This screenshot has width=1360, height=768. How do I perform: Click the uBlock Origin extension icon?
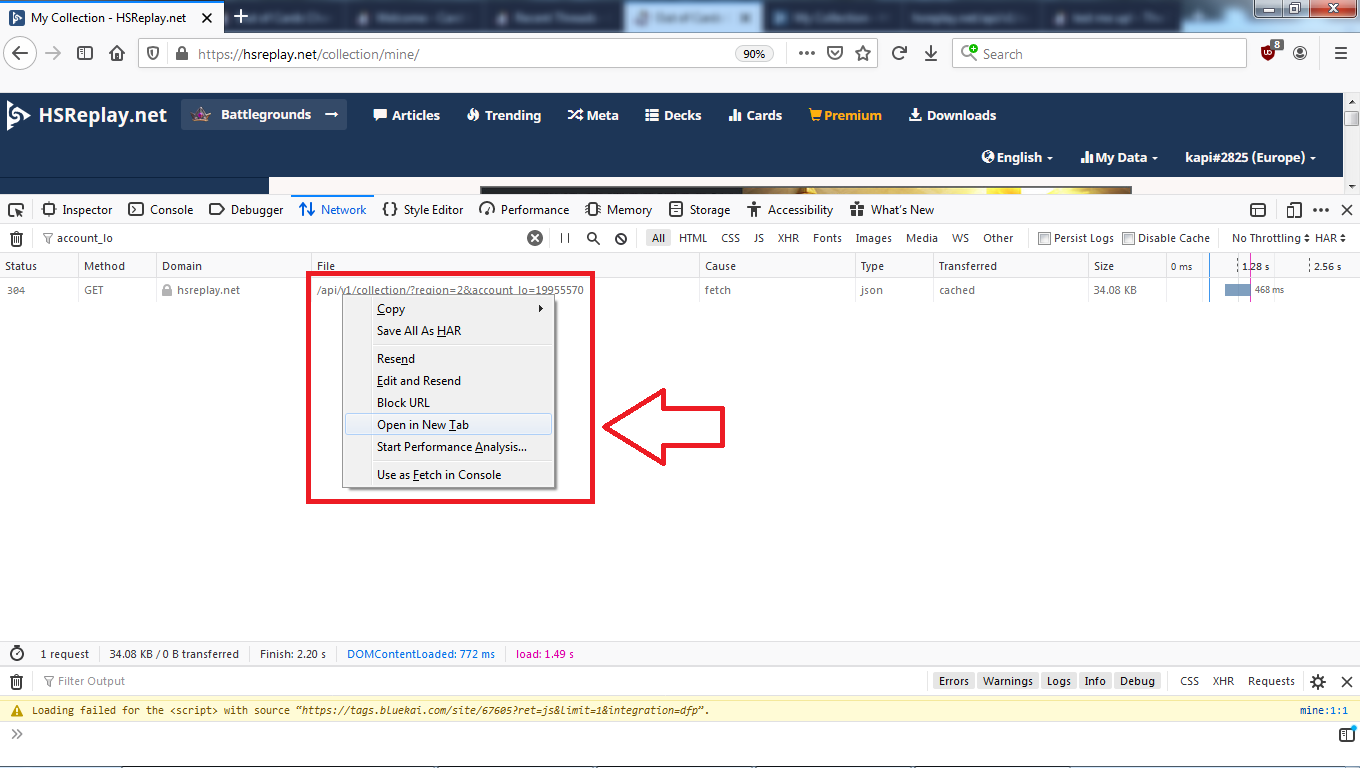[x=1270, y=52]
